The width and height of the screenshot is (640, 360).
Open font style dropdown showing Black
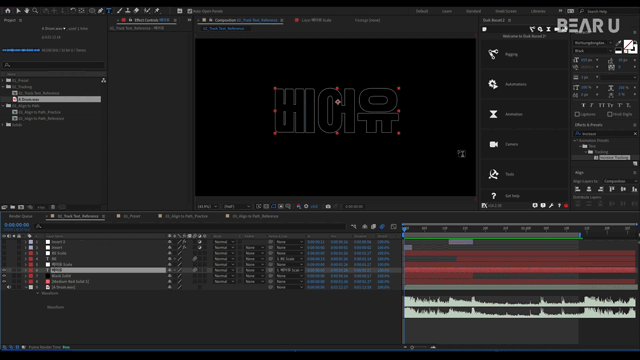pos(593,51)
